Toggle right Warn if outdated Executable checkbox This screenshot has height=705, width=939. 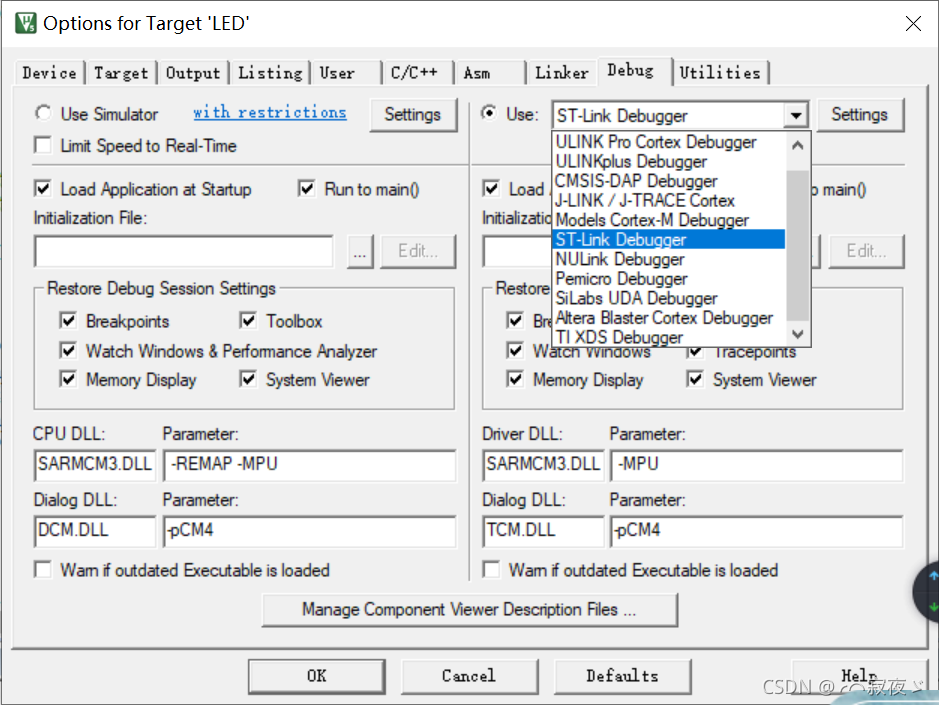coord(491,570)
